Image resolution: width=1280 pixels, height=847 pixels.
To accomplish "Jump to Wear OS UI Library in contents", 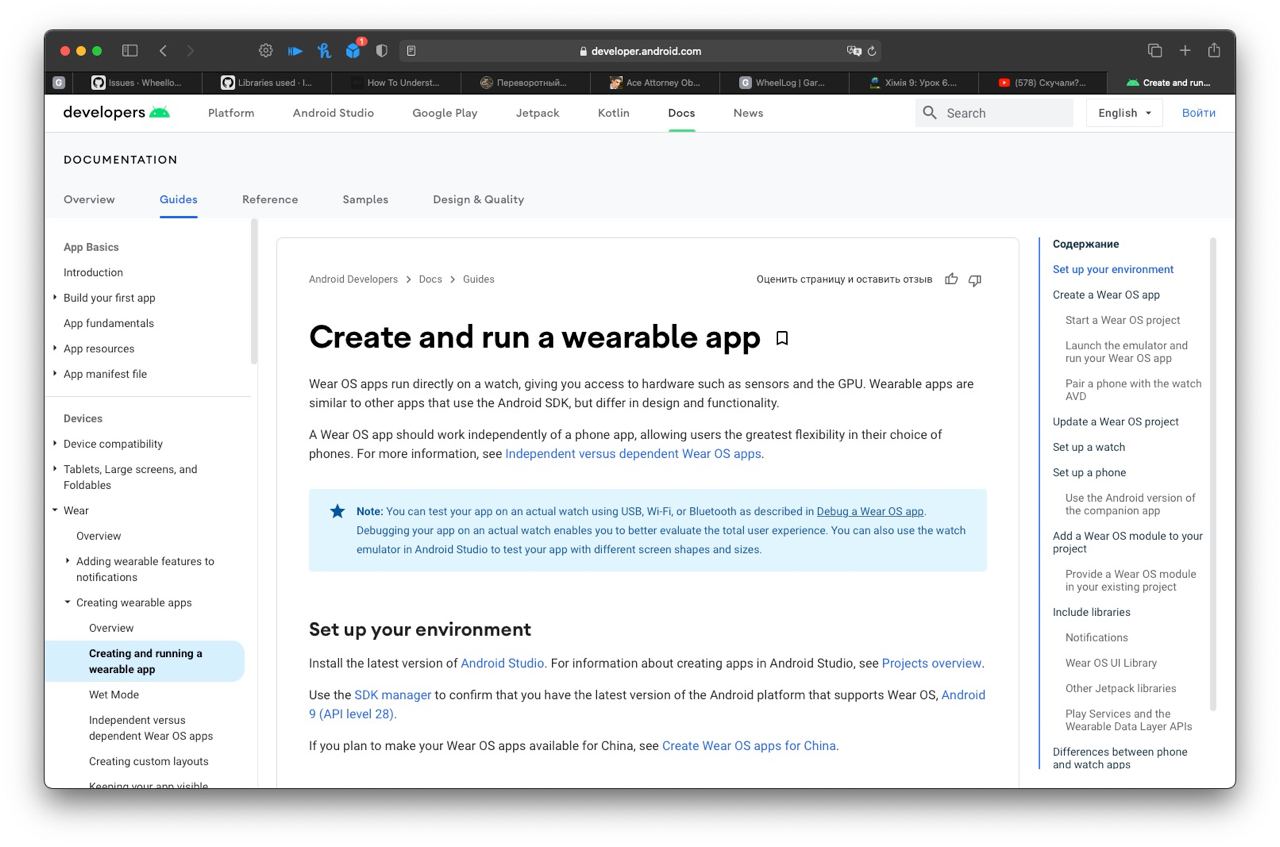I will [x=1111, y=662].
